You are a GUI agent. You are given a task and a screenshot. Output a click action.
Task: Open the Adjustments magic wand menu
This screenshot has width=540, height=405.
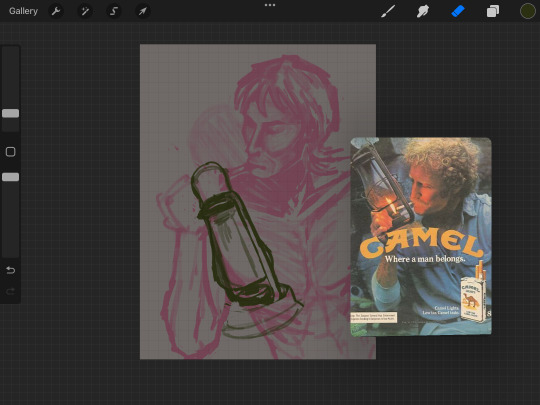point(85,11)
